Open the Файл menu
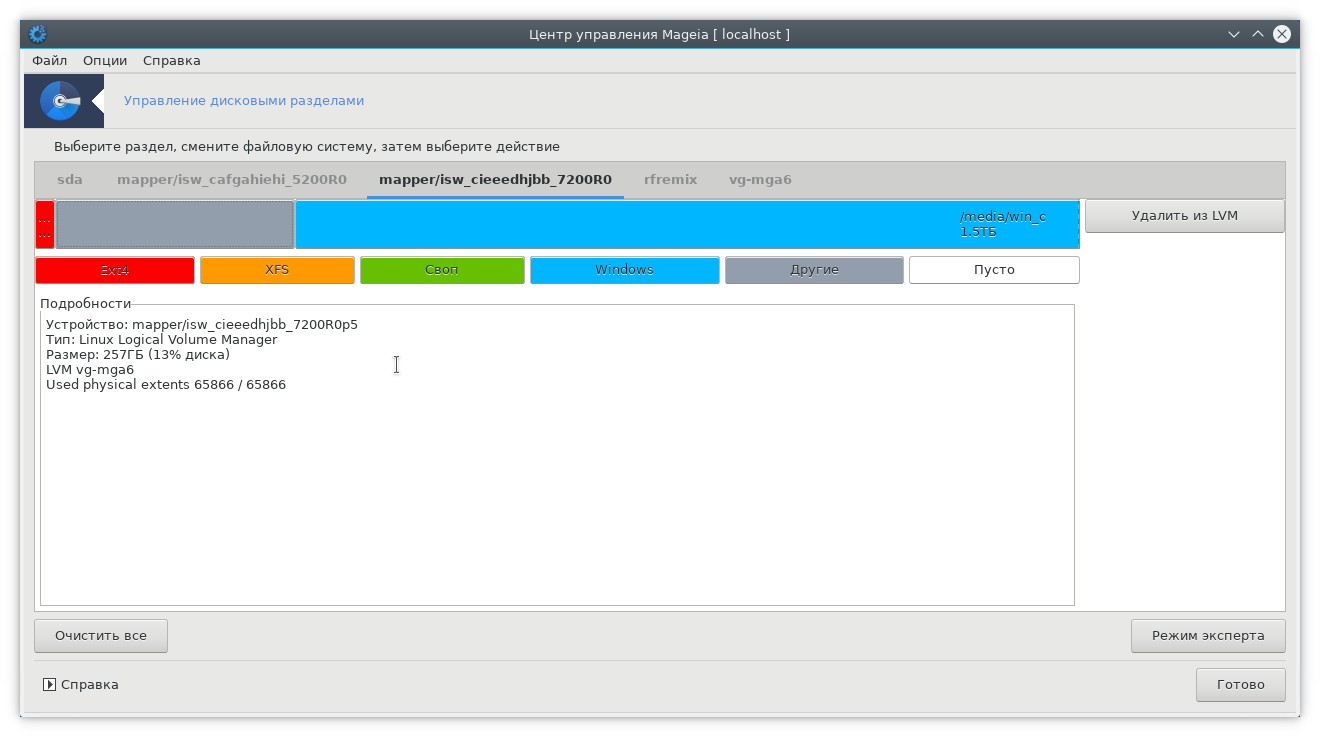Image resolution: width=1320 pixels, height=737 pixels. coord(50,60)
